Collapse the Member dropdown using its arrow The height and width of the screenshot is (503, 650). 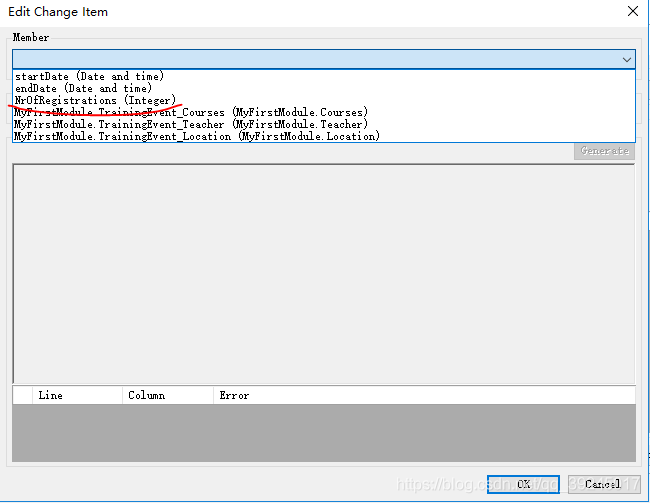(x=626, y=60)
